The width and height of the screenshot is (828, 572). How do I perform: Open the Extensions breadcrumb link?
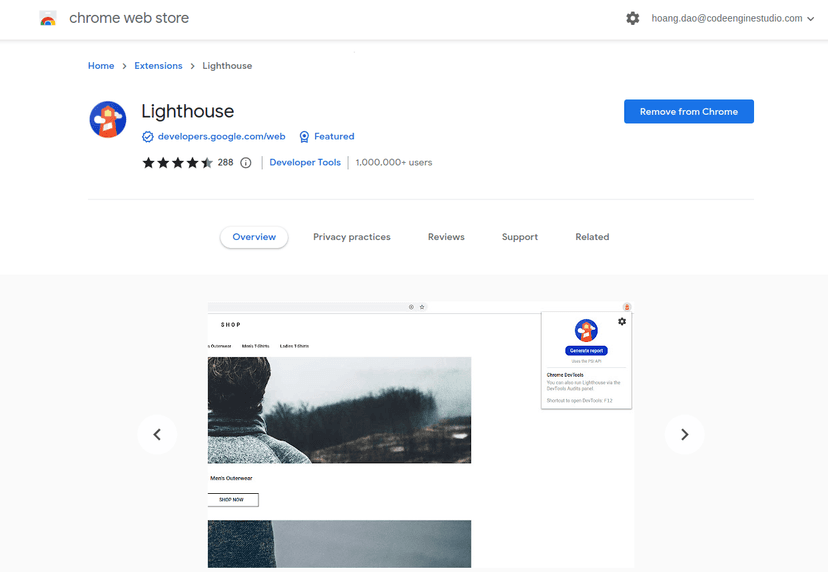158,65
